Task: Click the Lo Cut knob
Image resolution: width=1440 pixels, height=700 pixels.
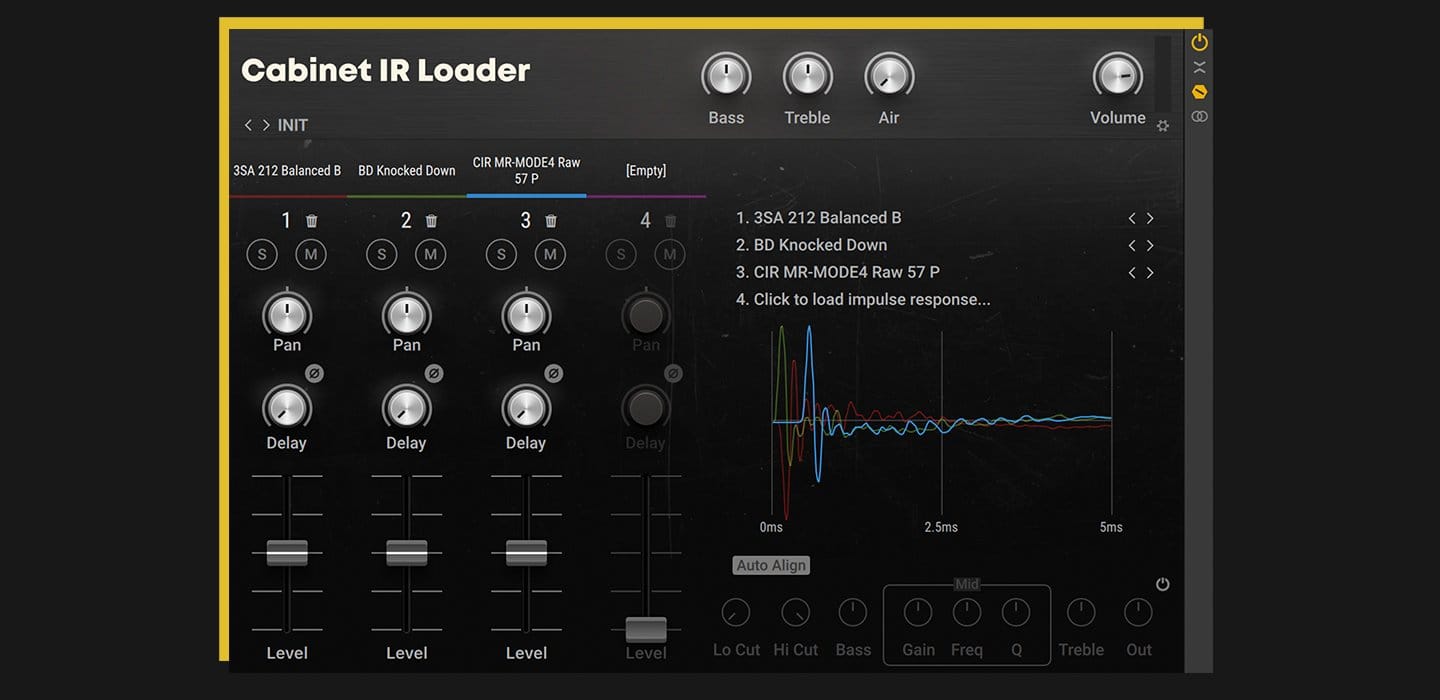Action: 735,613
